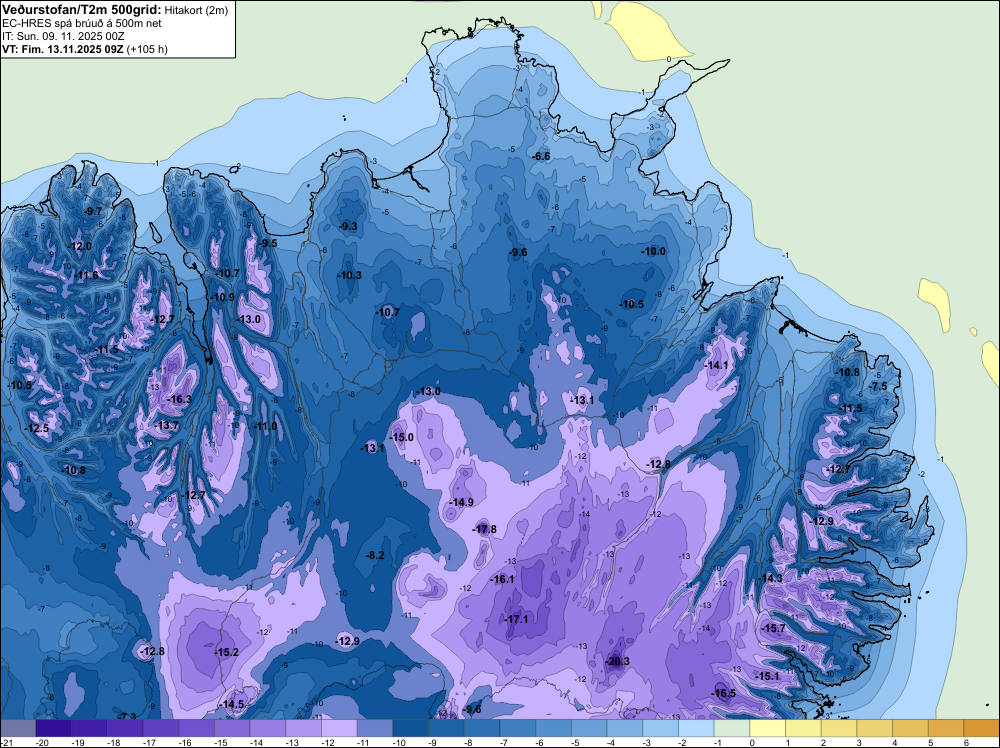The image size is (1000, 748).
Task: Click the -16.1 temperature value on the map
Action: (503, 579)
